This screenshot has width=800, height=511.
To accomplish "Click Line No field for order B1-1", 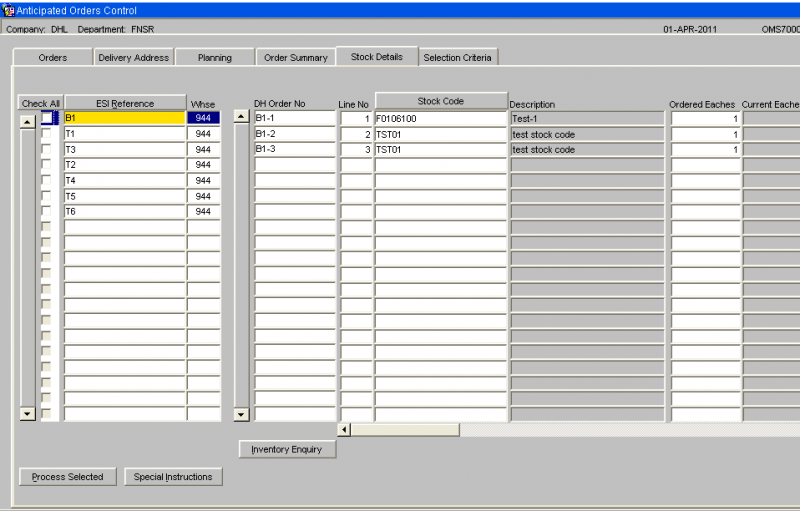I will 356,118.
